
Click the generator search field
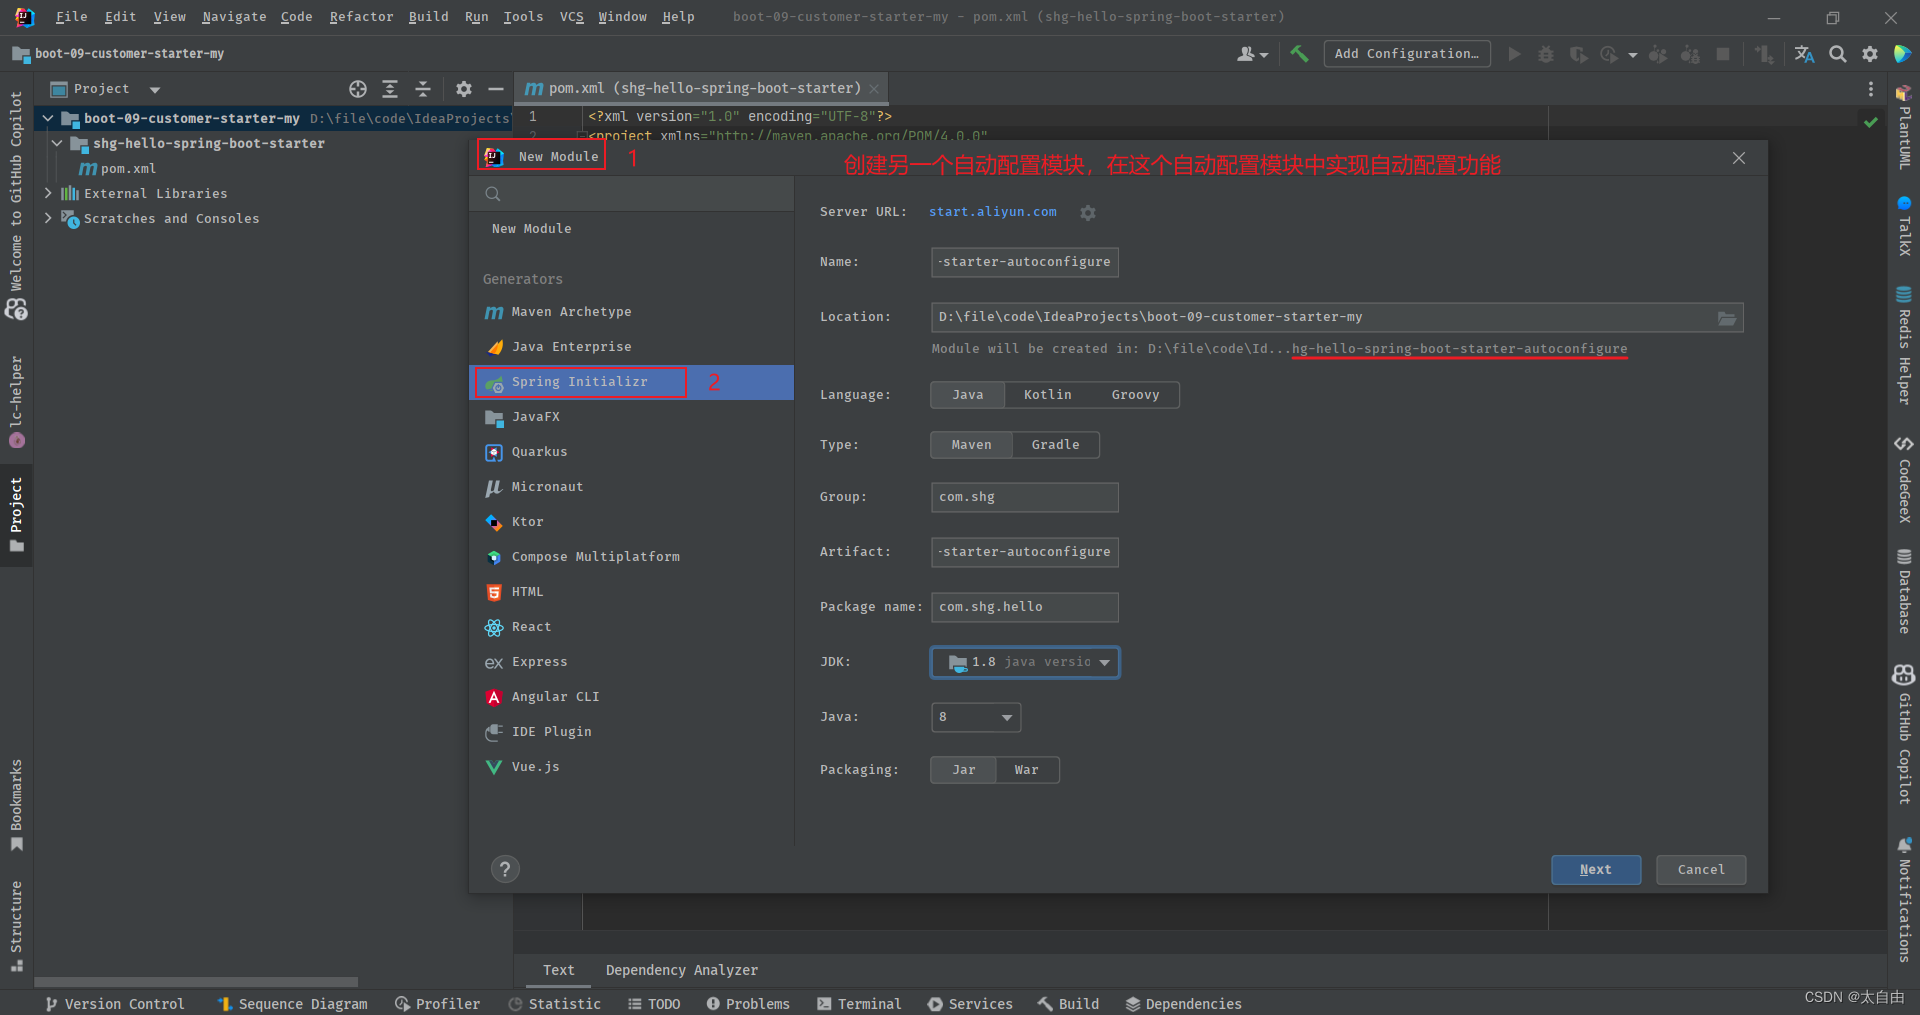pos(632,195)
